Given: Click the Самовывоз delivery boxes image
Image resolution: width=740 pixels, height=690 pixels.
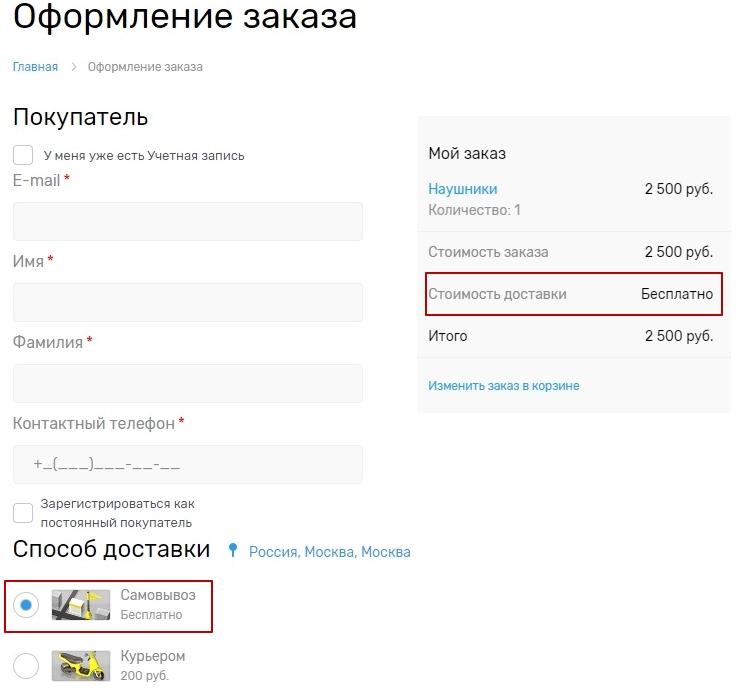Looking at the screenshot, I should pos(81,605).
